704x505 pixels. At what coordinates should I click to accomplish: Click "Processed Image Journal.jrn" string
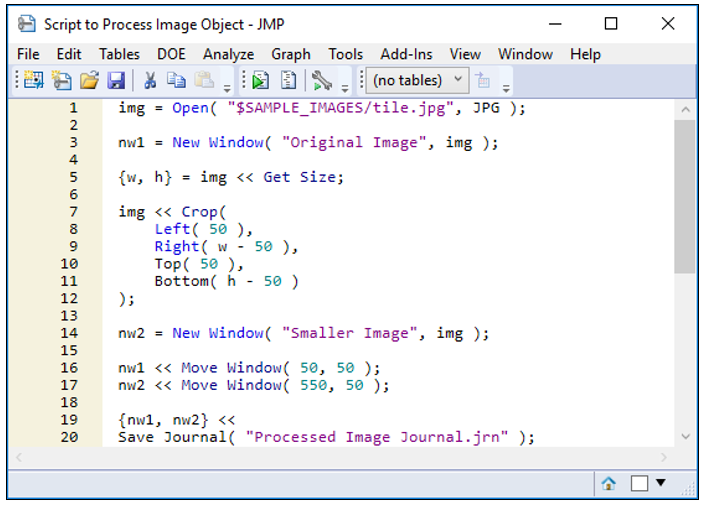pos(377,438)
